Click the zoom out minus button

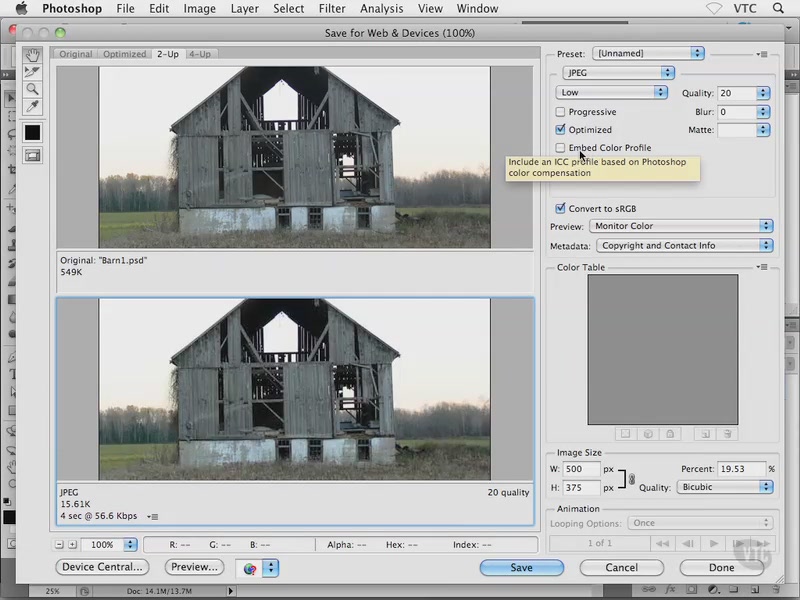(x=59, y=545)
